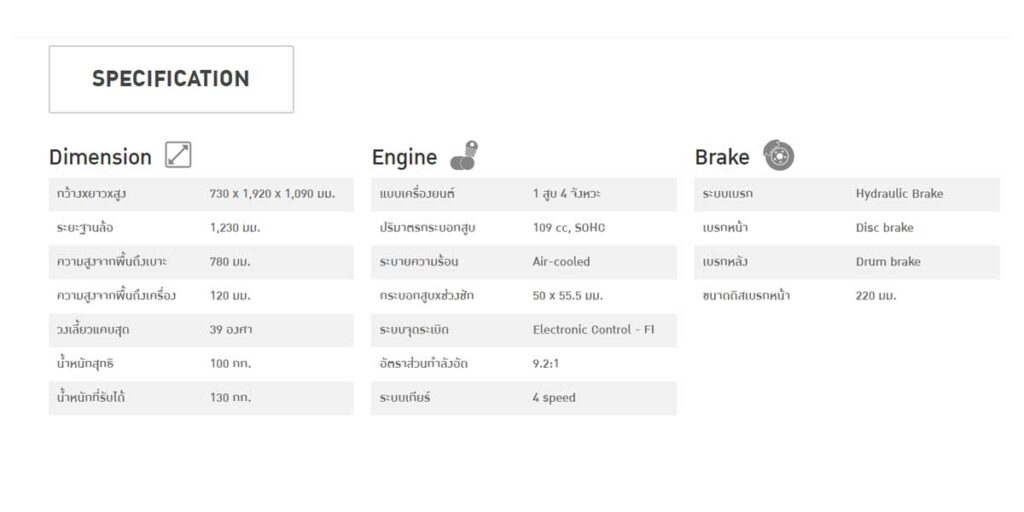This screenshot has height=512, width=1024.
Task: Click the 730 x 1,920 x 1,090 dimension row
Action: (x=201, y=194)
